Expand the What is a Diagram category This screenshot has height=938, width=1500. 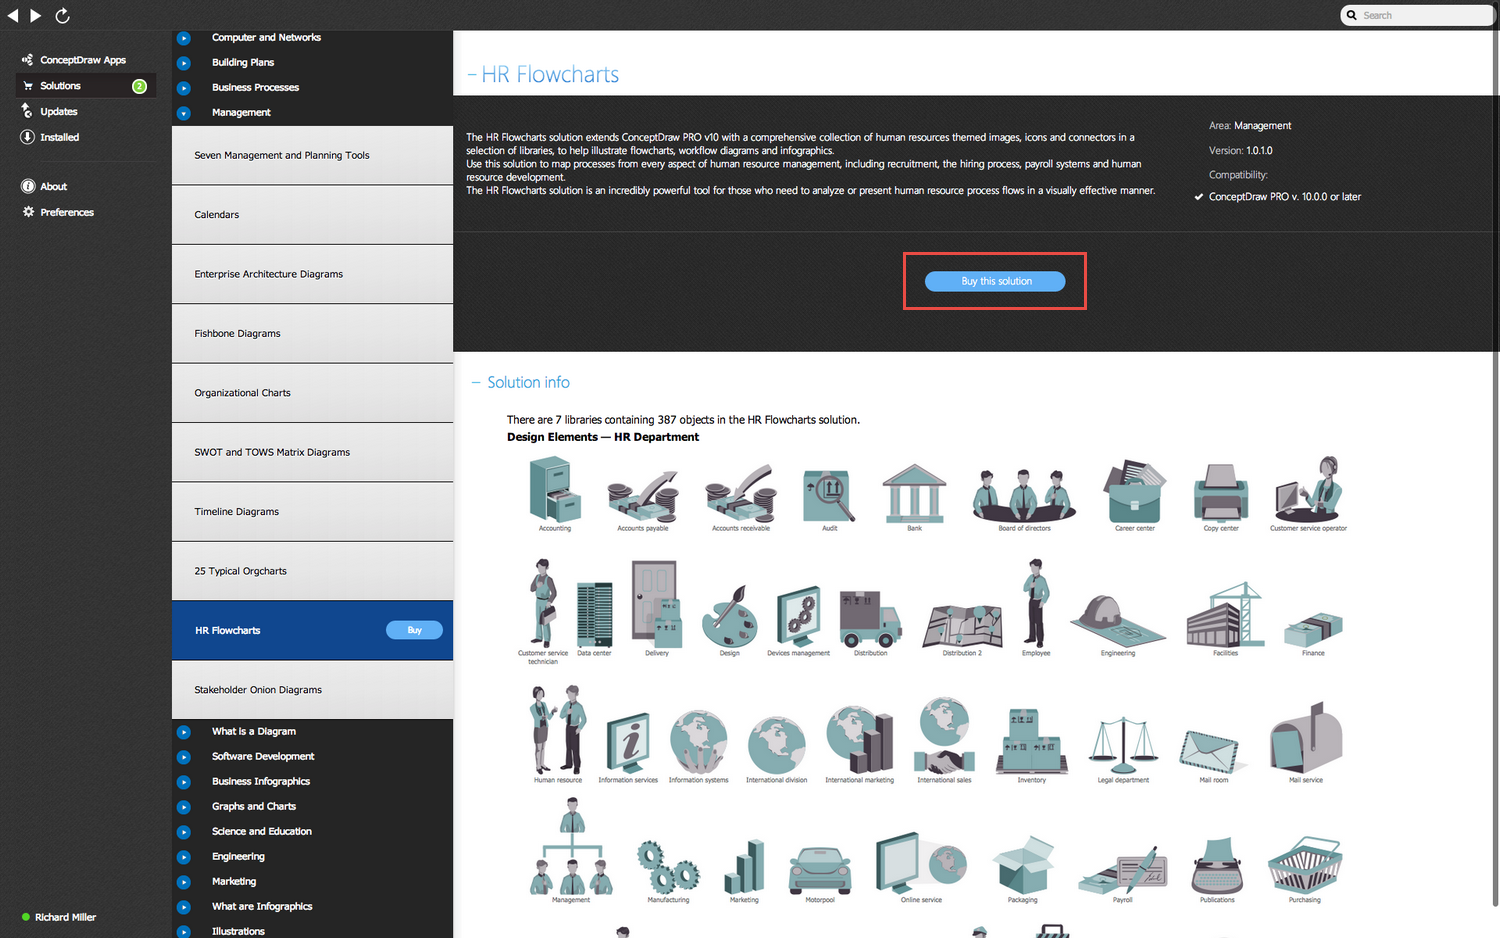pos(184,732)
